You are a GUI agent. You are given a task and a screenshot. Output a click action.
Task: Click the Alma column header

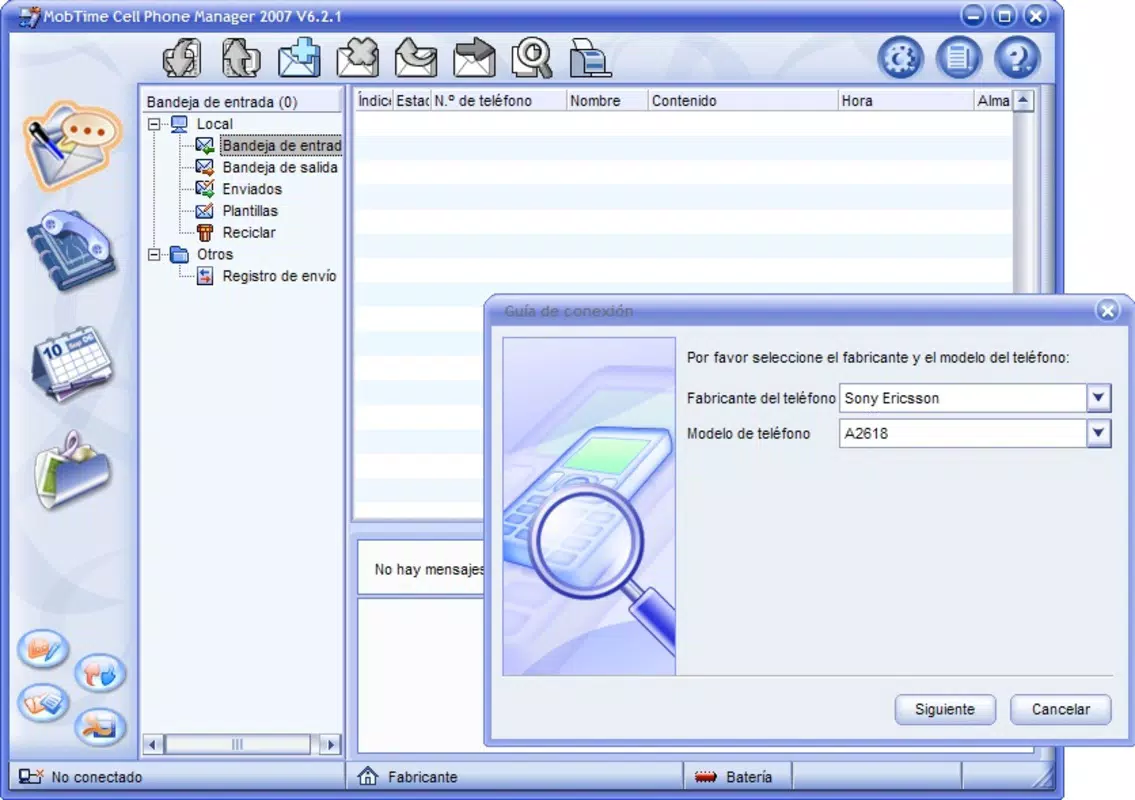(x=993, y=101)
